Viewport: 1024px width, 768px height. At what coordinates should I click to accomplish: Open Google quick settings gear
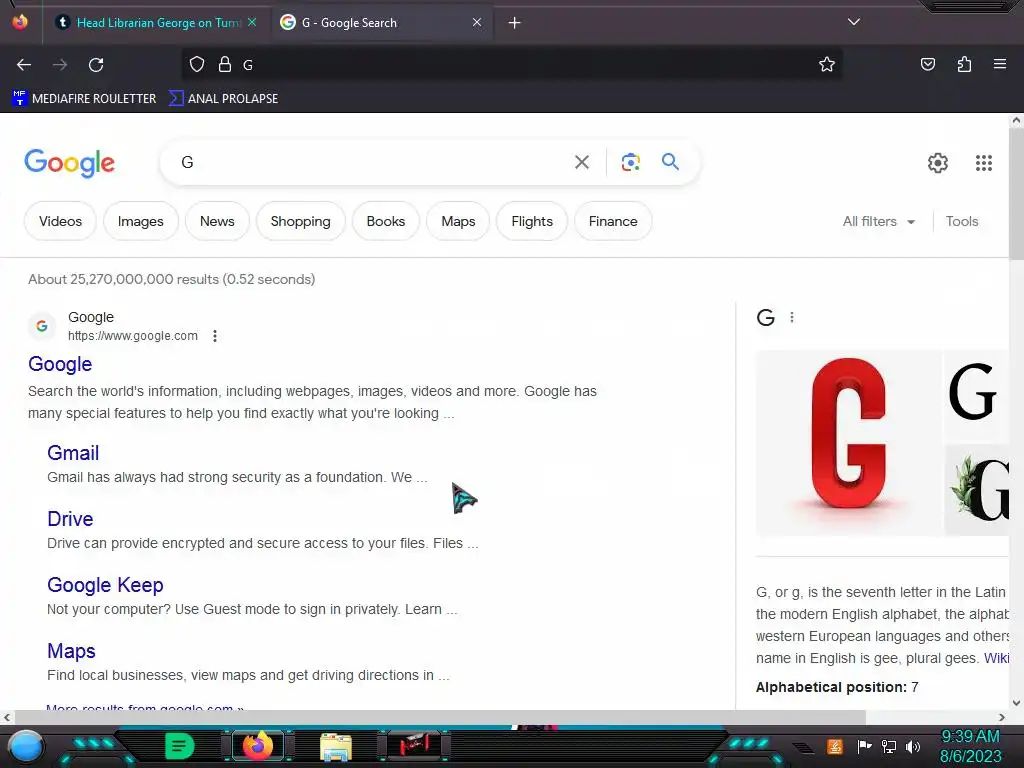[938, 163]
